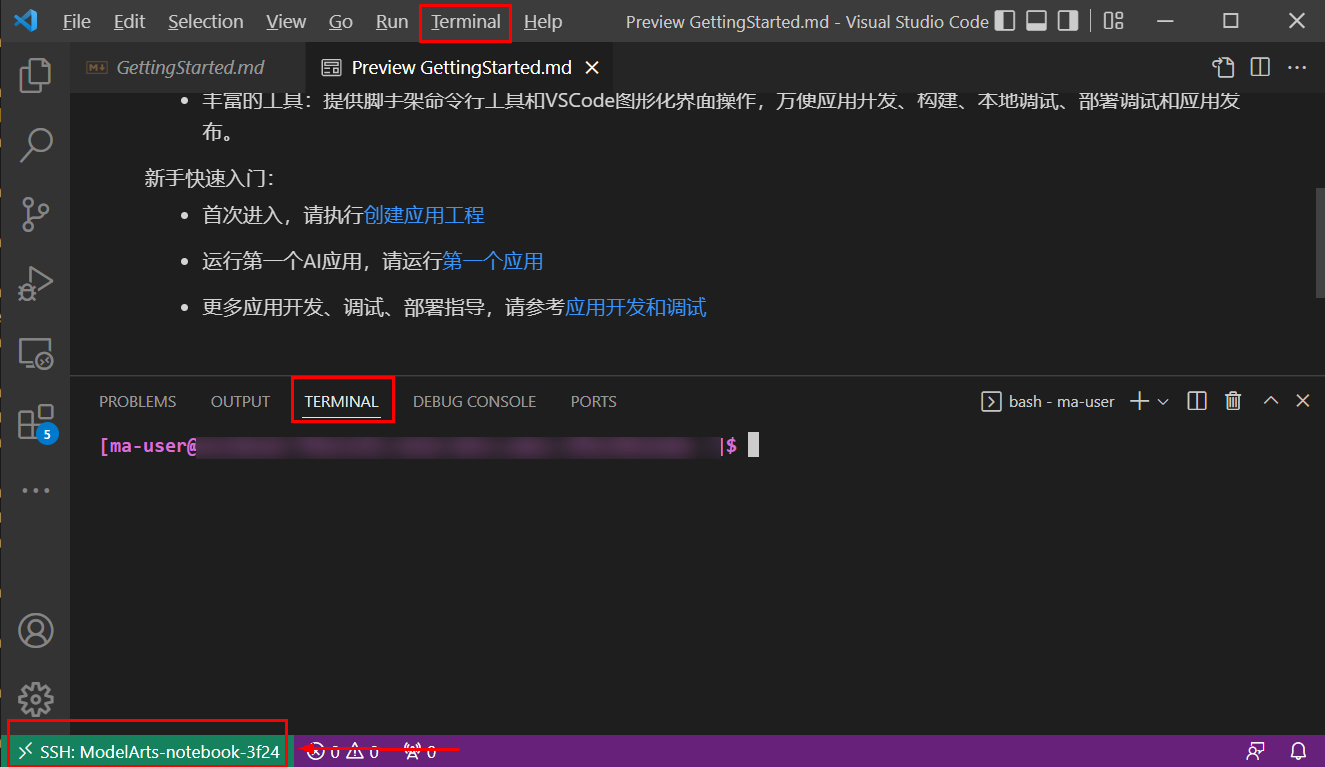Select the TERMINAL panel tab
Image resolution: width=1325 pixels, height=767 pixels.
point(342,401)
